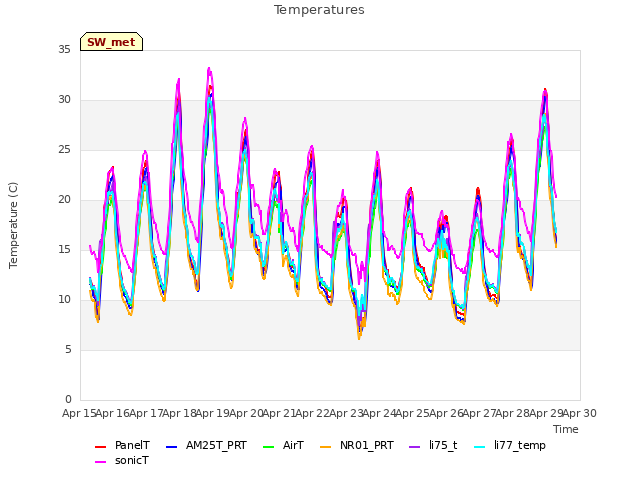The width and height of the screenshot is (640, 480).
Task: Toggle the AirT legend entry
Action: (x=284, y=445)
